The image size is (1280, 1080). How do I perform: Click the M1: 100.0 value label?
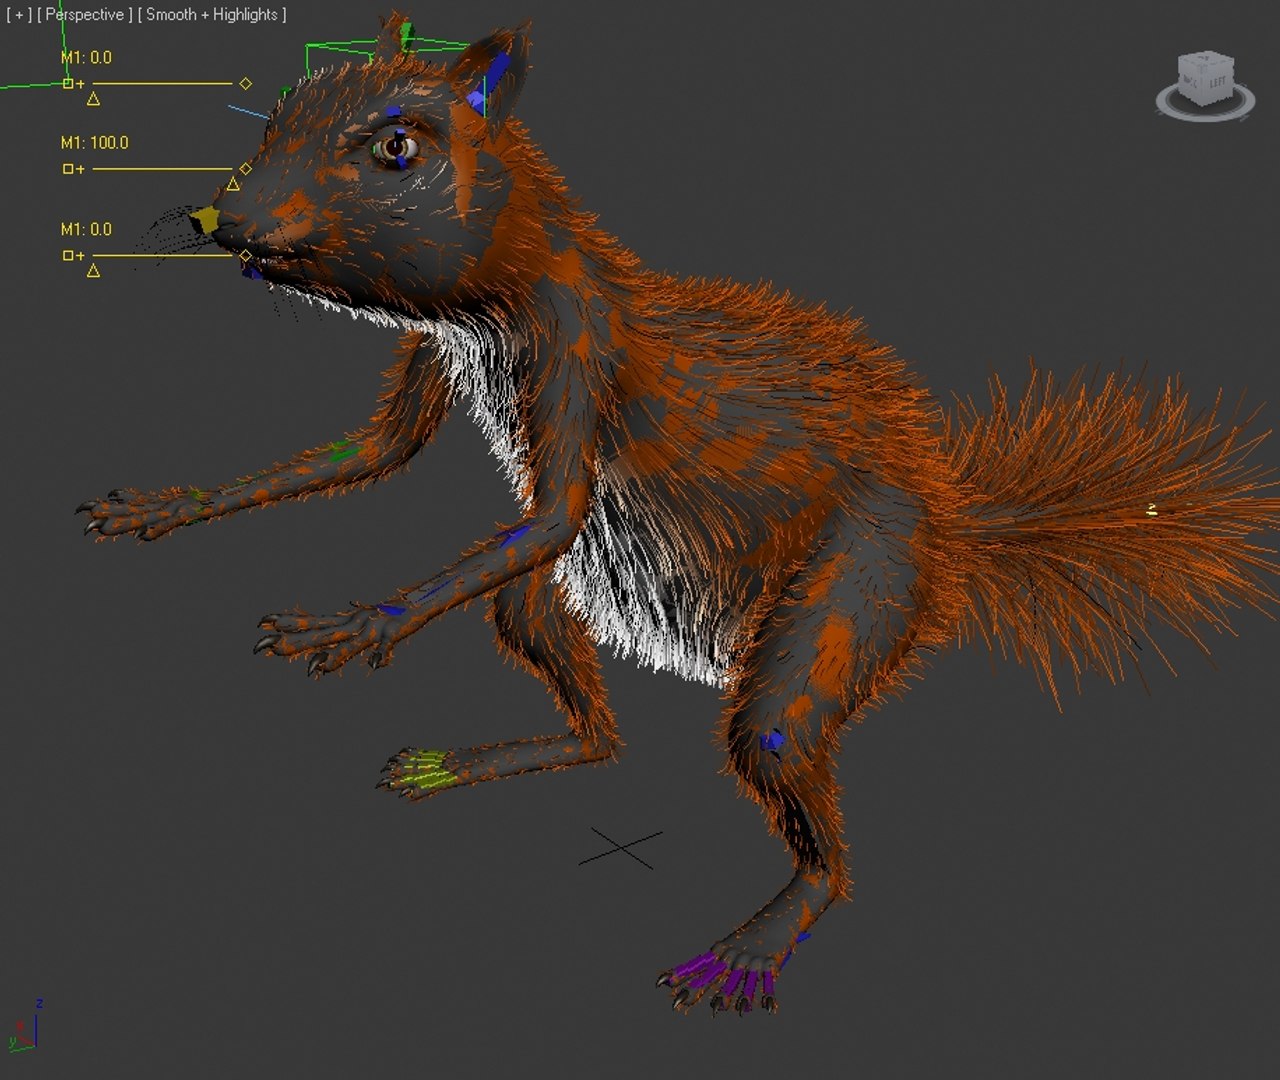pos(95,143)
